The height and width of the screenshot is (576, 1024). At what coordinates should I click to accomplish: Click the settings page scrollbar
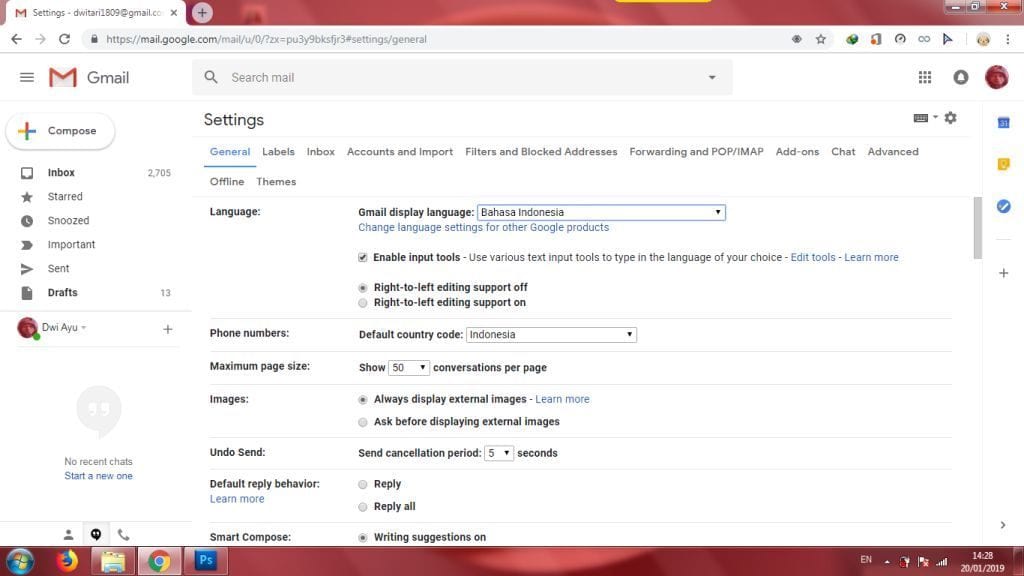point(978,227)
